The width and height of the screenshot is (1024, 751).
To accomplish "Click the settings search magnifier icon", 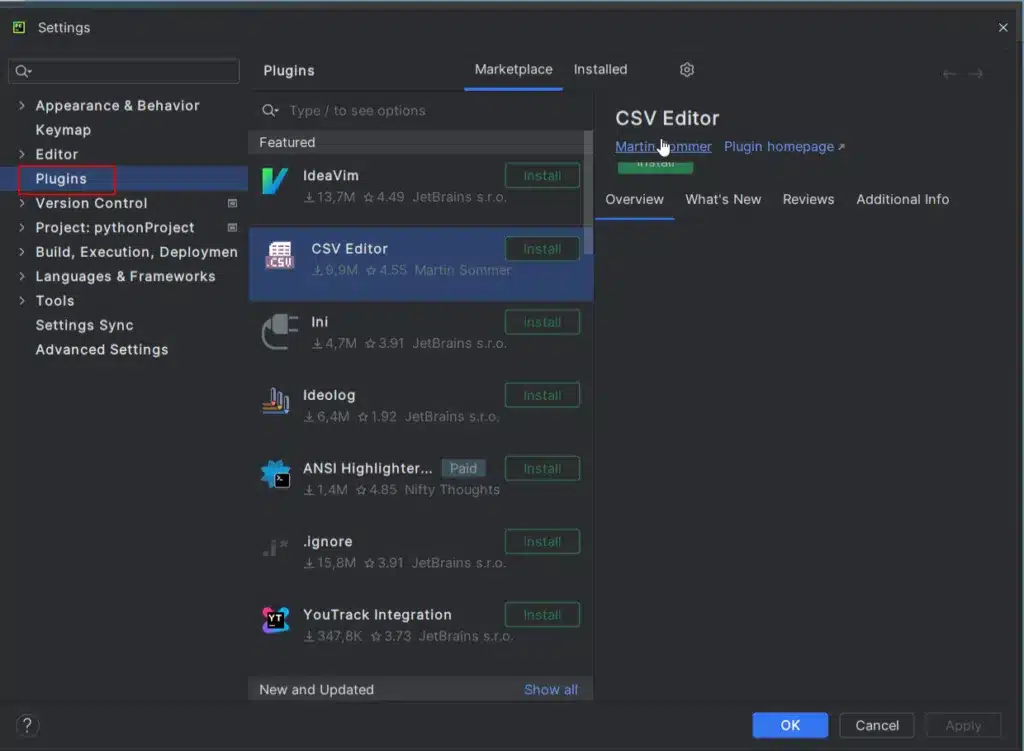I will pyautogui.click(x=23, y=71).
